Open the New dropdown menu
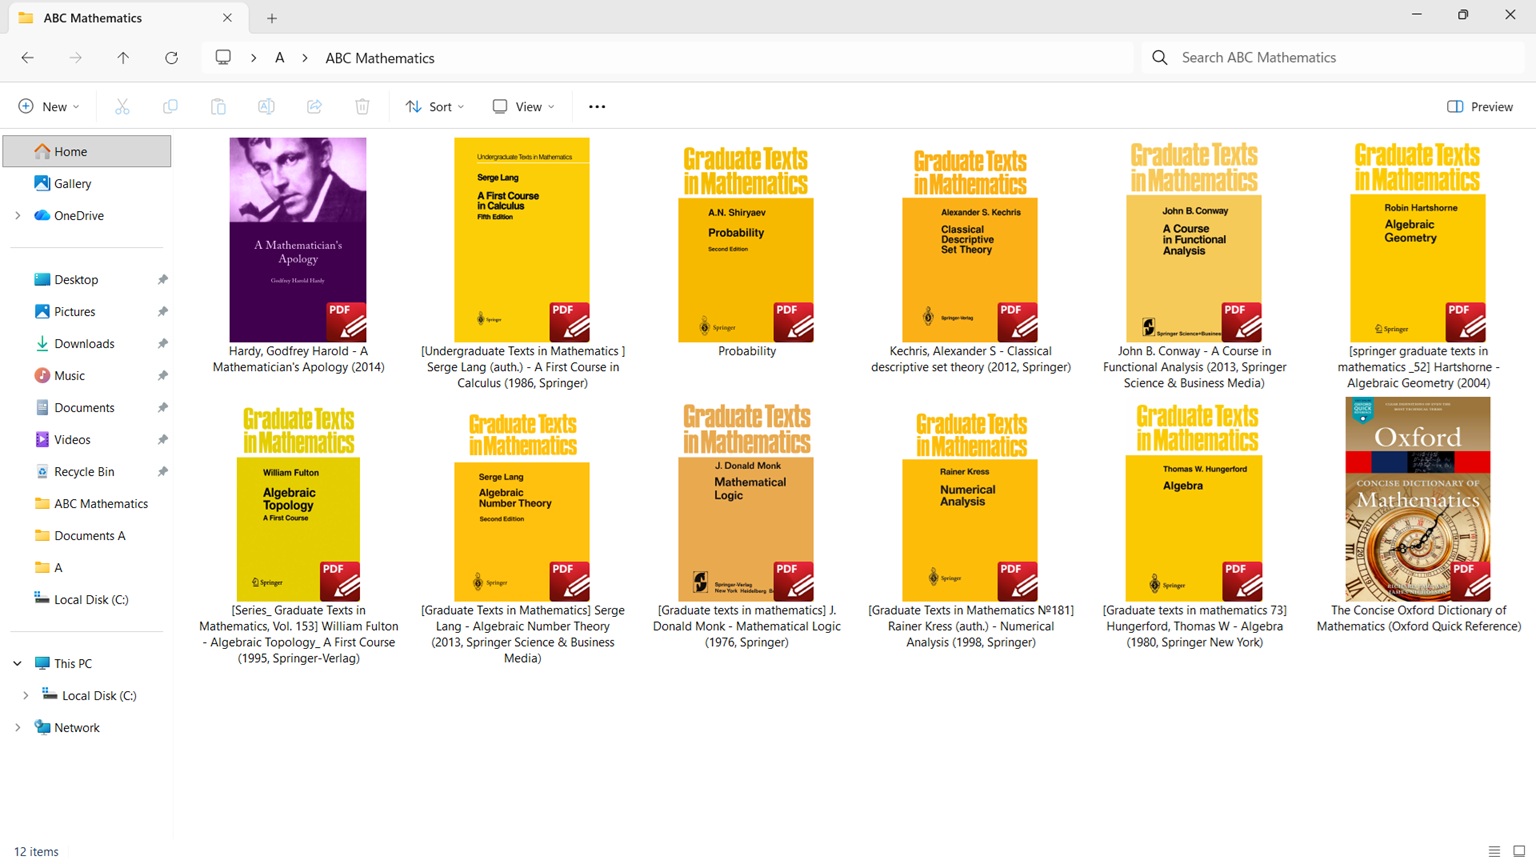 point(48,107)
